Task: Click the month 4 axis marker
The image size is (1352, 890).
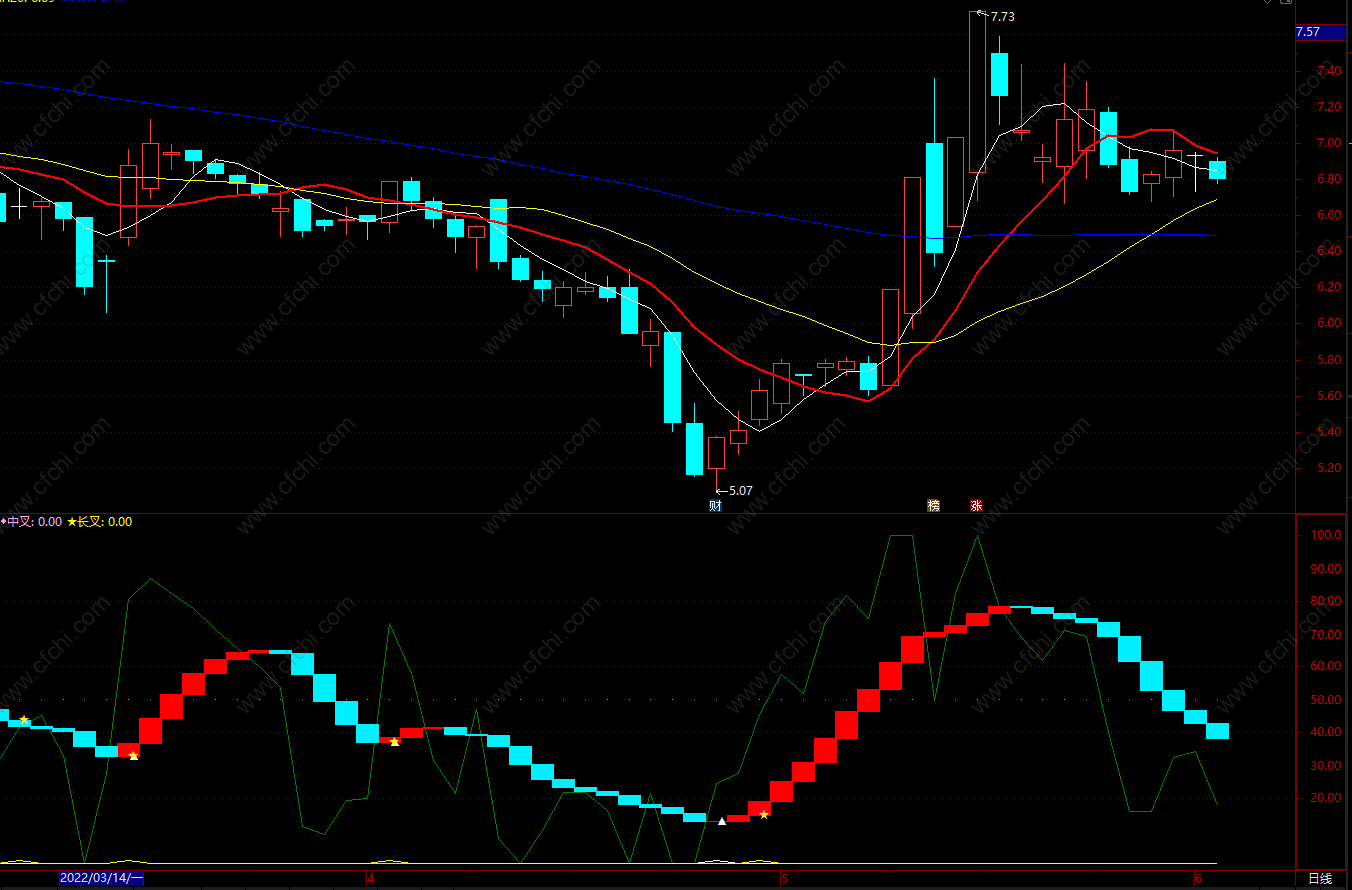Action: pos(370,879)
